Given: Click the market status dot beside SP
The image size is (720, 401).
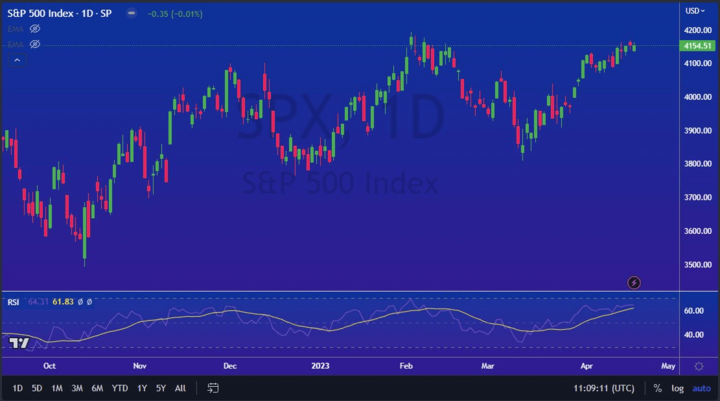Looking at the screenshot, I should click(x=131, y=13).
